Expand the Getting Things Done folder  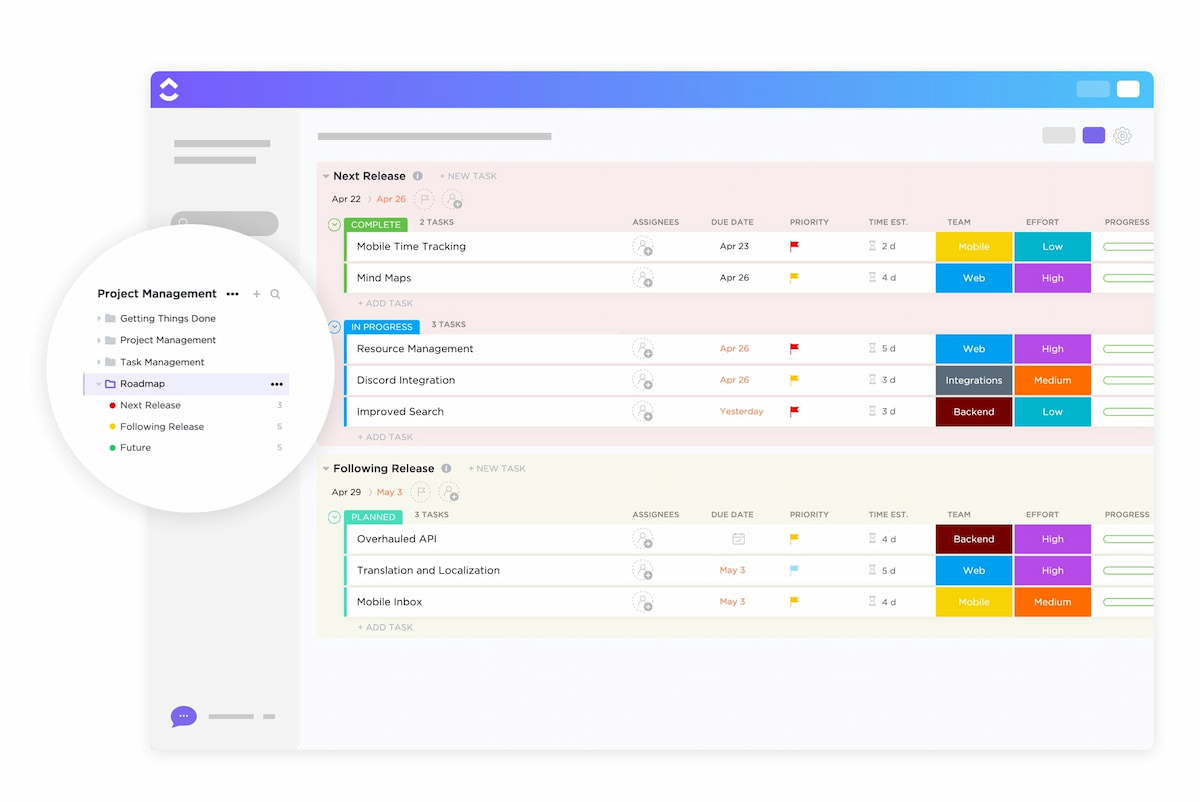coord(99,319)
